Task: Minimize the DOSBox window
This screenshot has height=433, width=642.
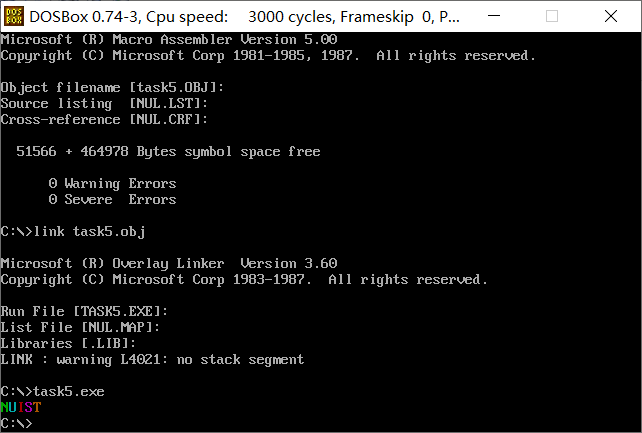Action: coord(494,16)
